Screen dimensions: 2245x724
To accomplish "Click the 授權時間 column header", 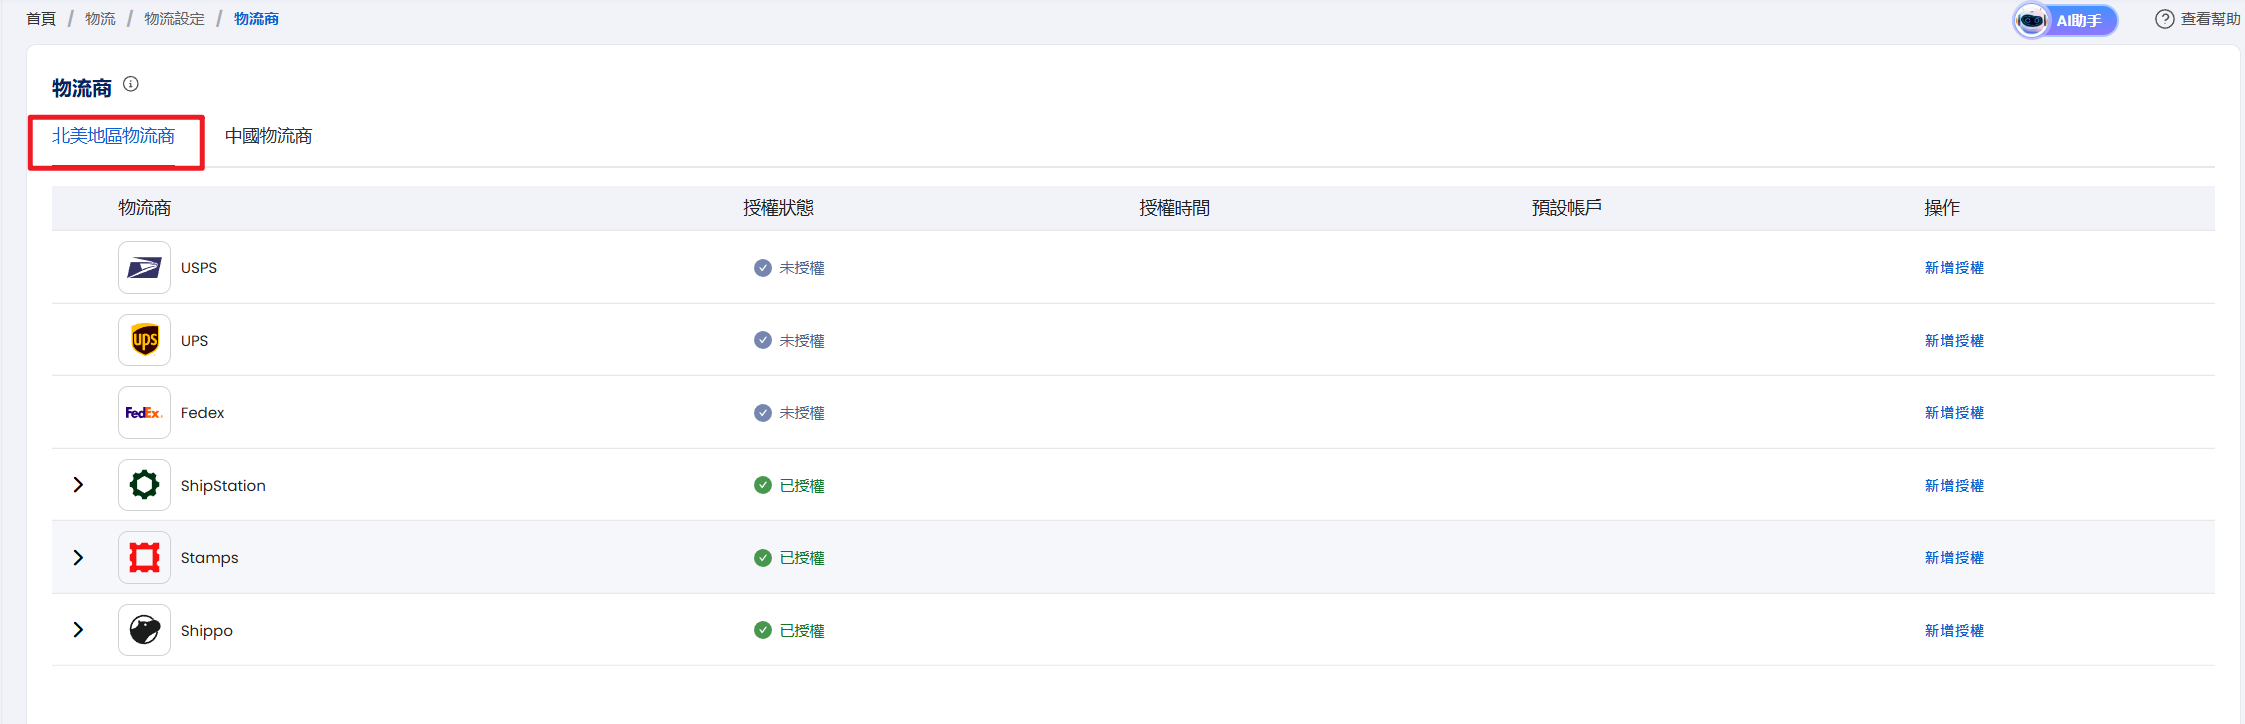I will tap(1174, 208).
